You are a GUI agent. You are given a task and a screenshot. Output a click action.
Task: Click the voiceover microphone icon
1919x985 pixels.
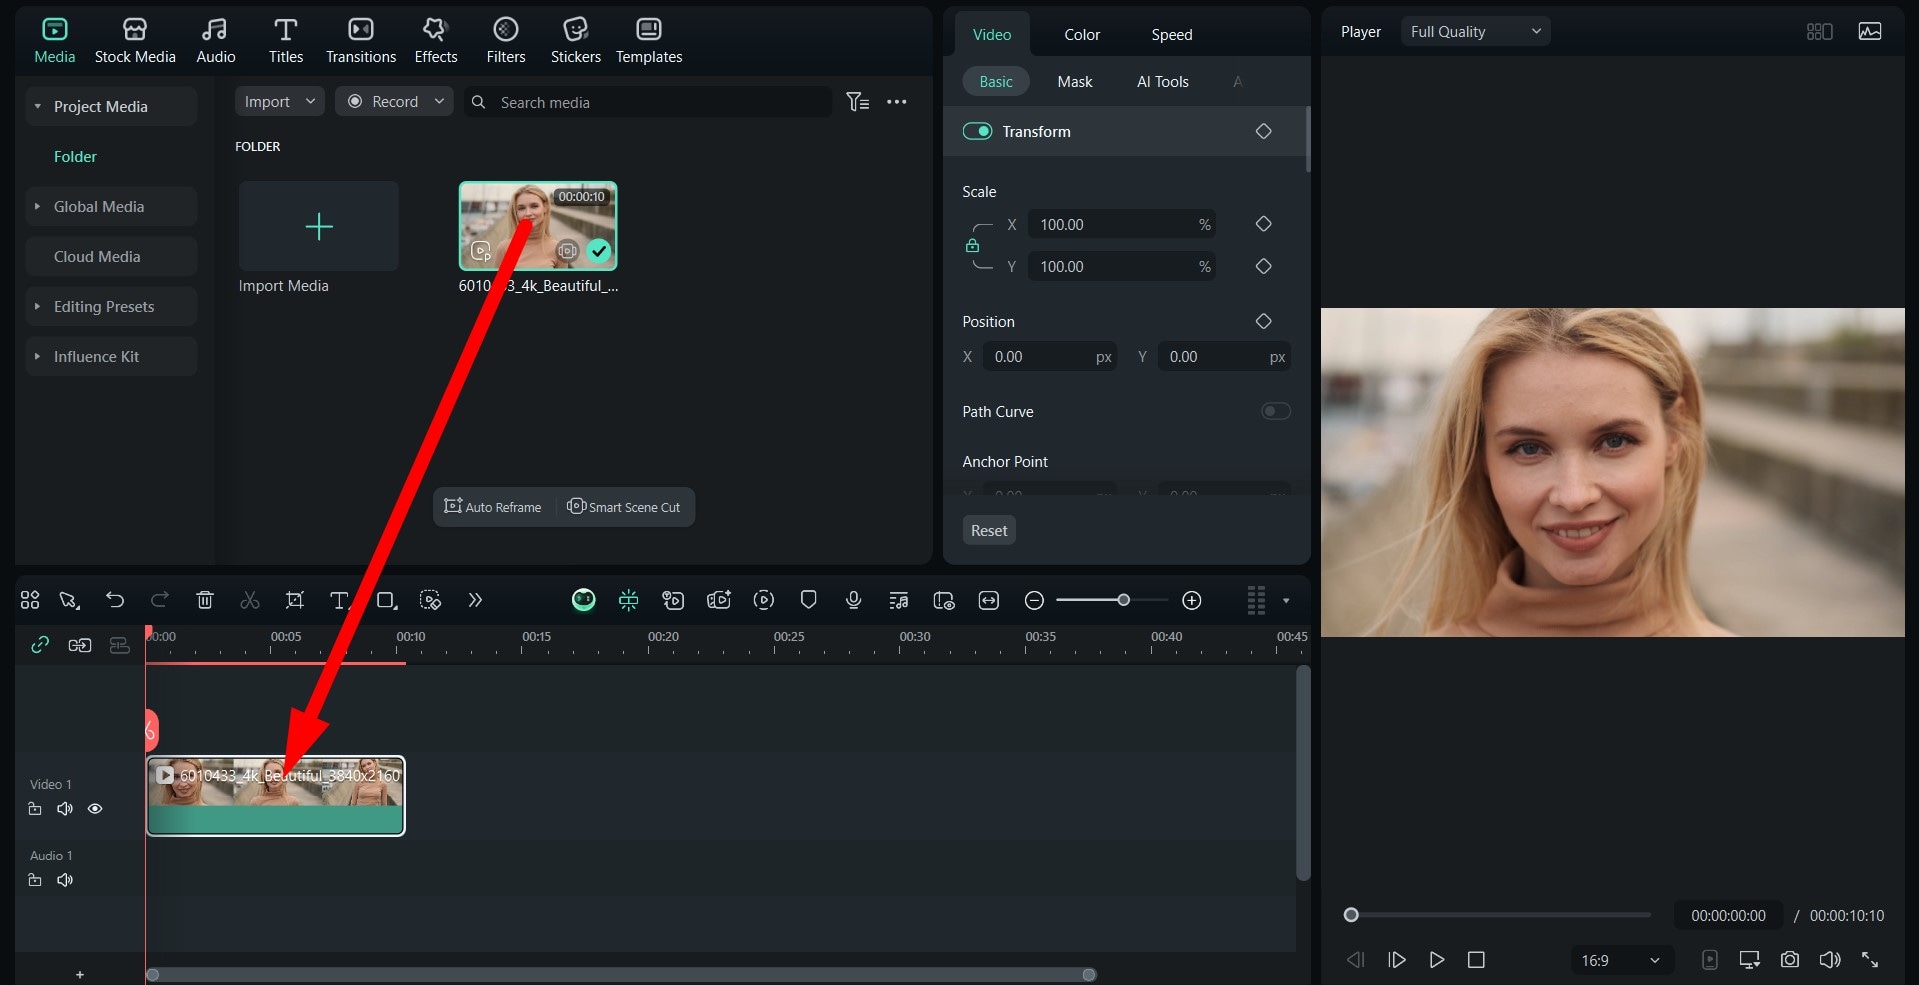[x=853, y=600]
